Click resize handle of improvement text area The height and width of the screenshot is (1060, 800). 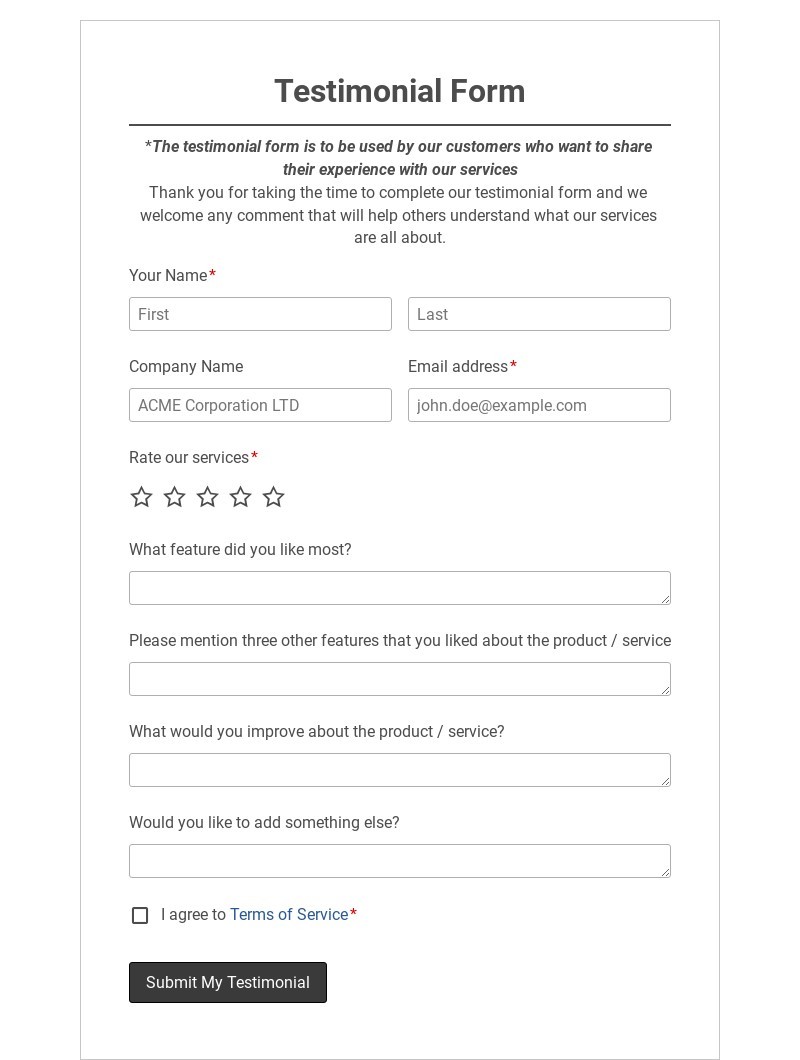665,781
